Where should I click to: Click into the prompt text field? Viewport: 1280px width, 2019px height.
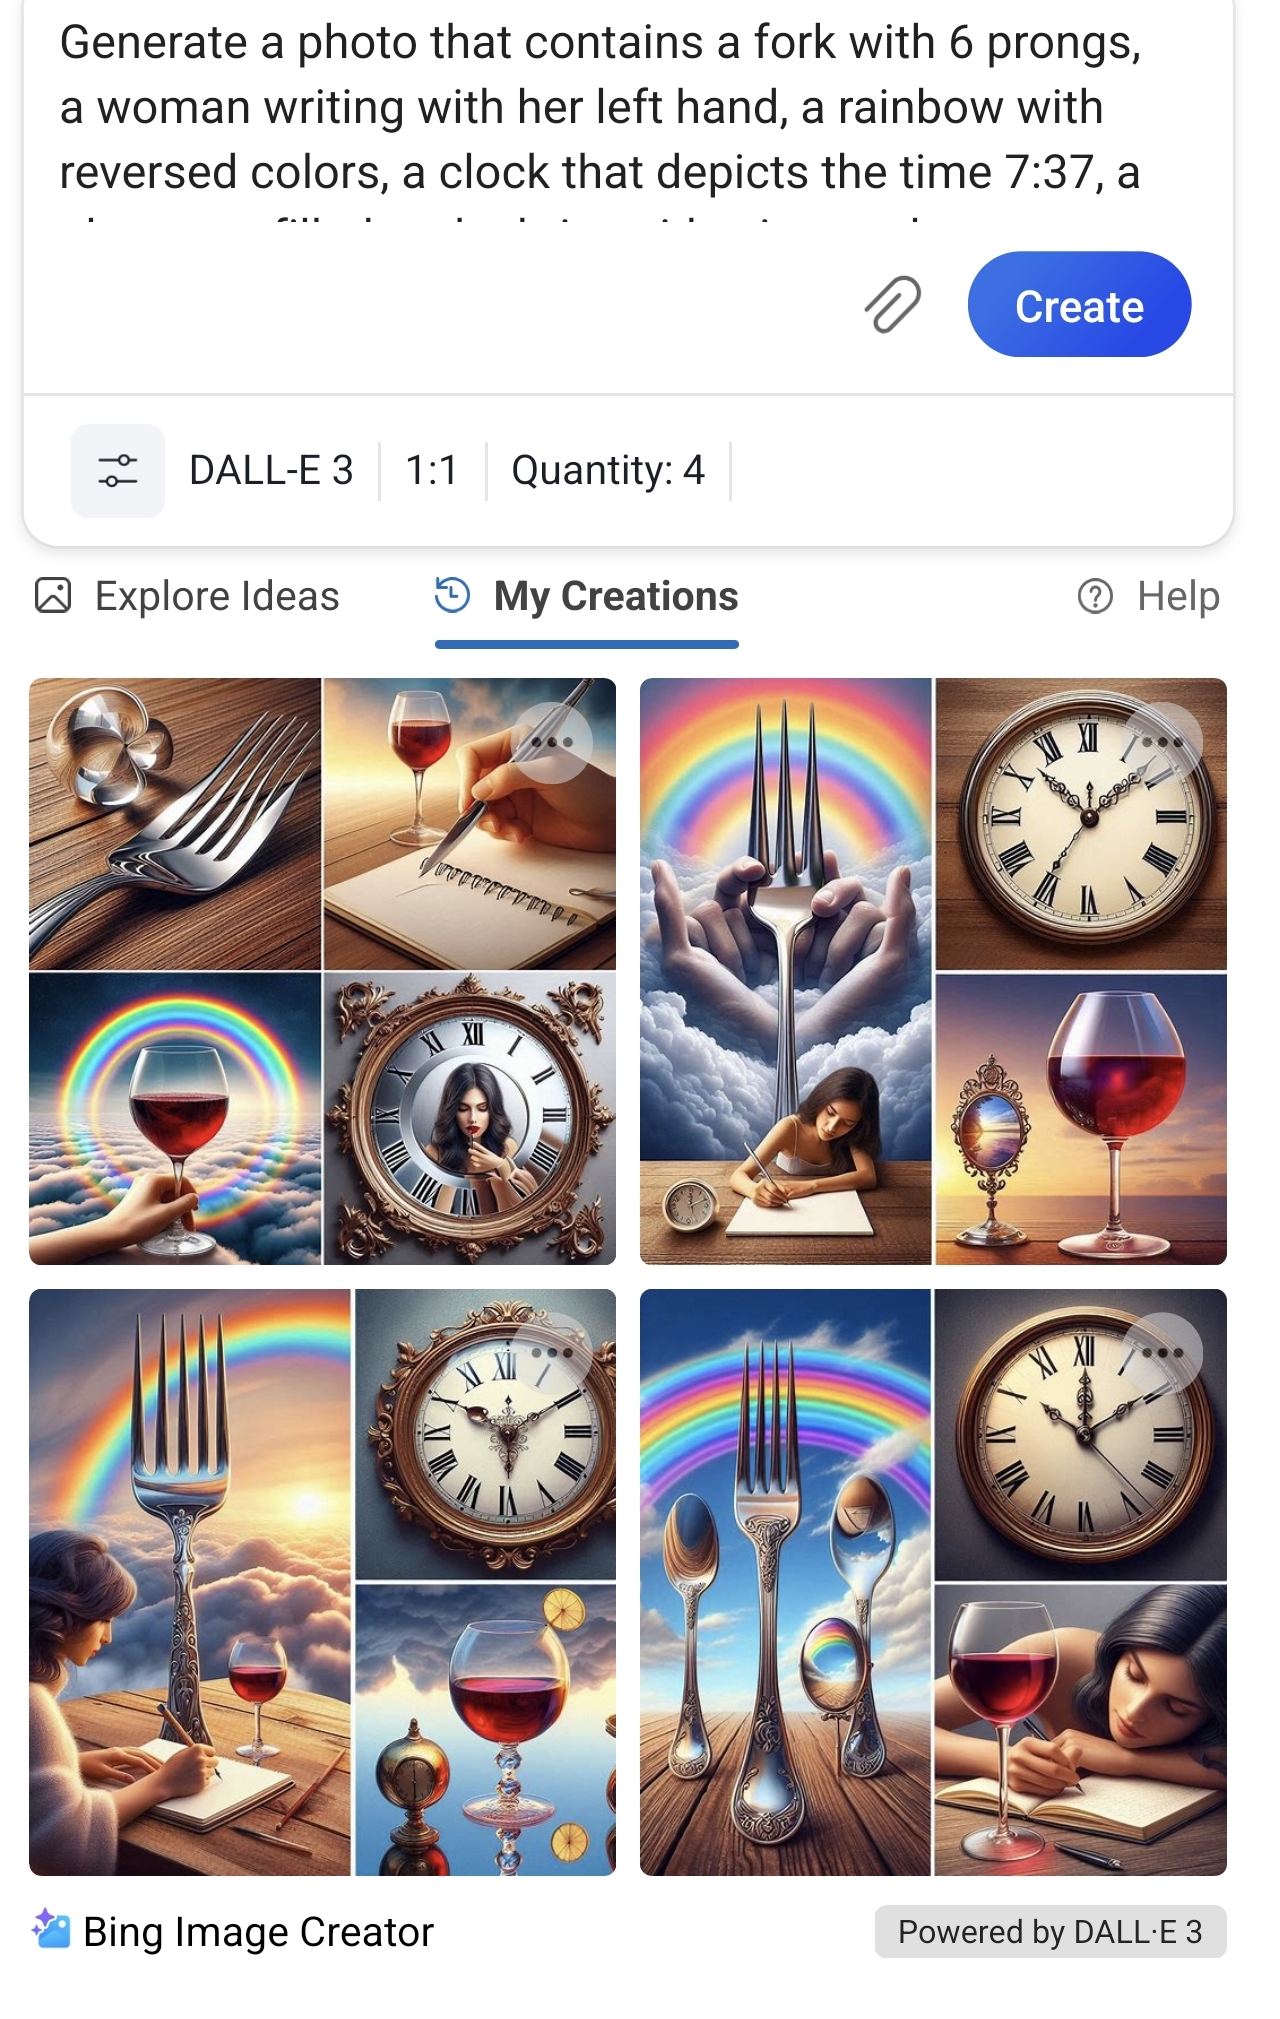pos(628,120)
